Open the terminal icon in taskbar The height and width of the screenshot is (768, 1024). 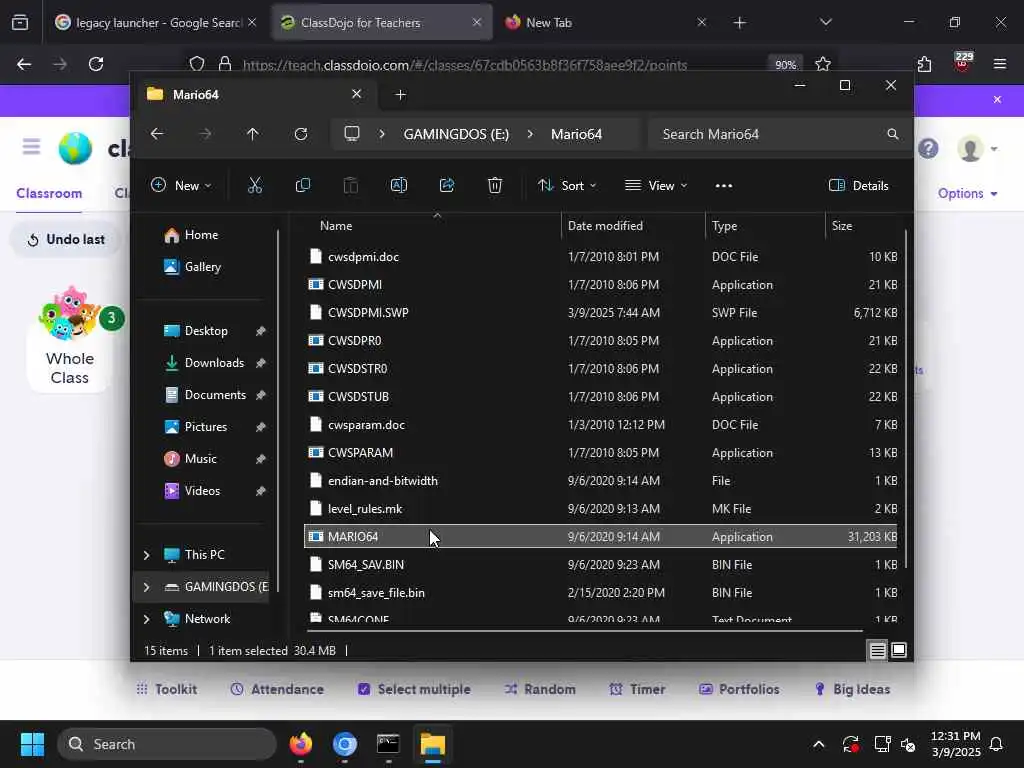point(389,744)
